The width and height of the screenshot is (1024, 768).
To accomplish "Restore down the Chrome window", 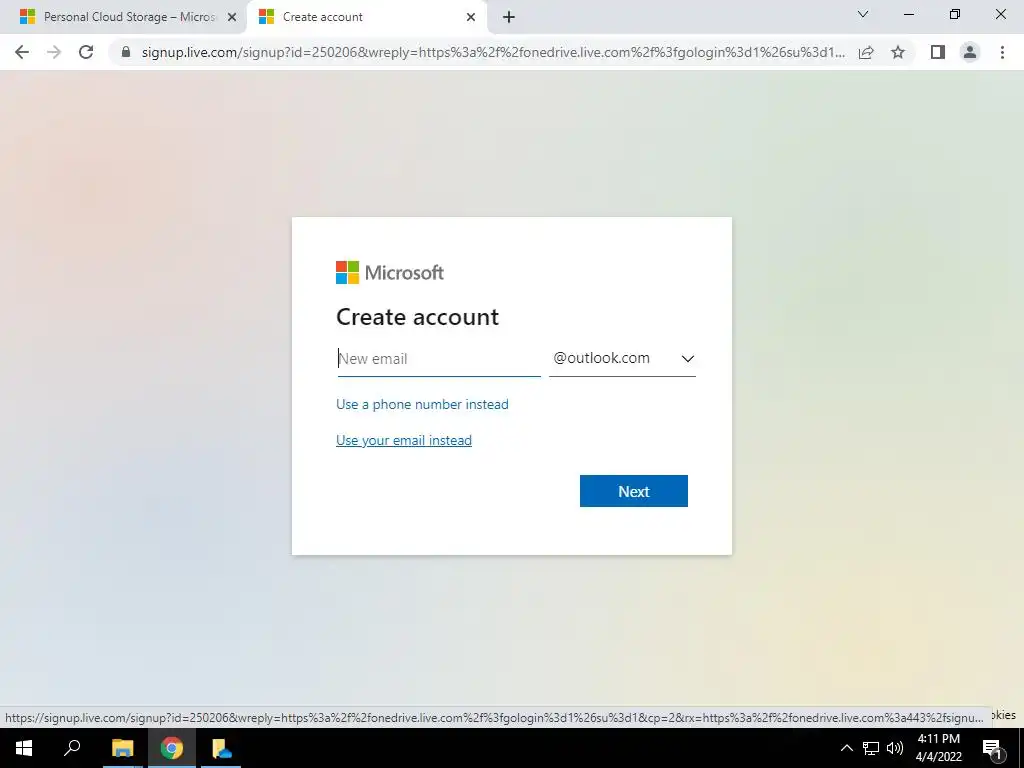I will [955, 14].
